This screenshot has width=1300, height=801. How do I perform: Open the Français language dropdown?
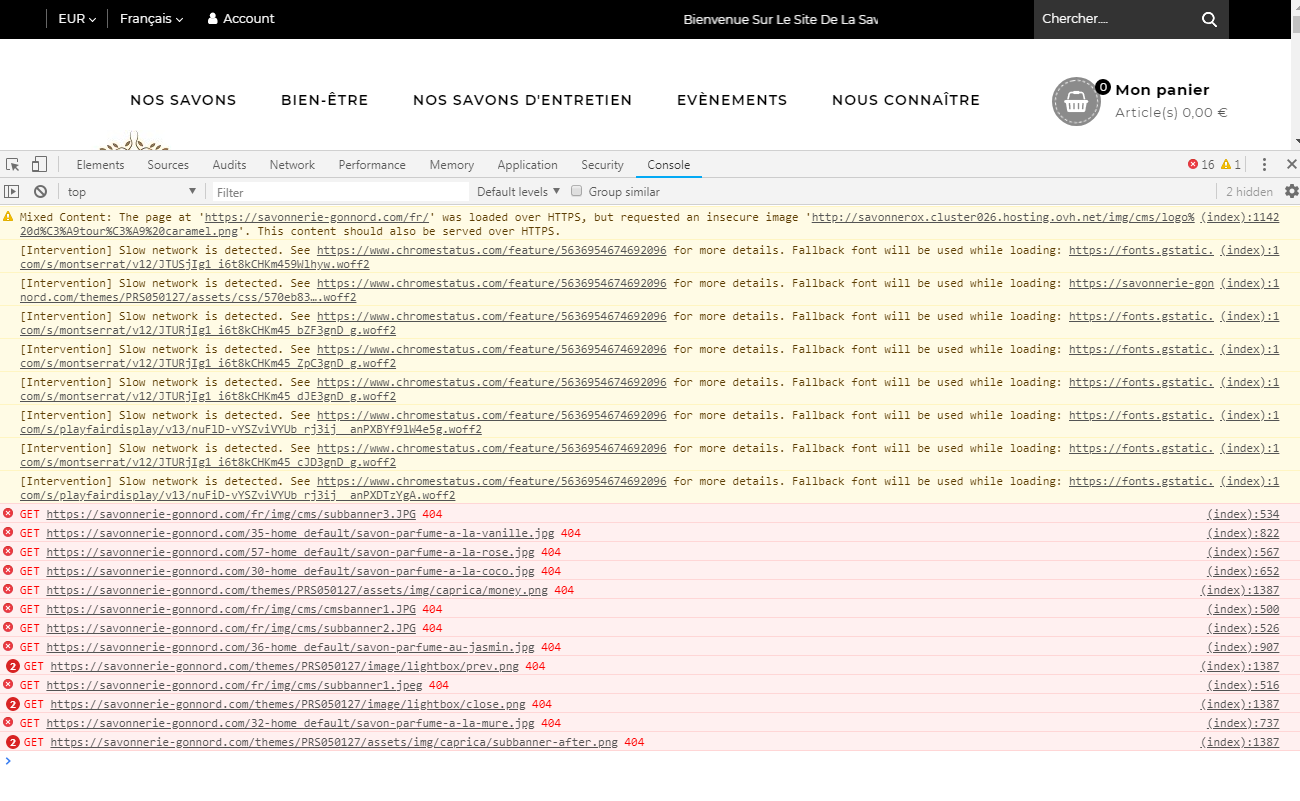(151, 19)
